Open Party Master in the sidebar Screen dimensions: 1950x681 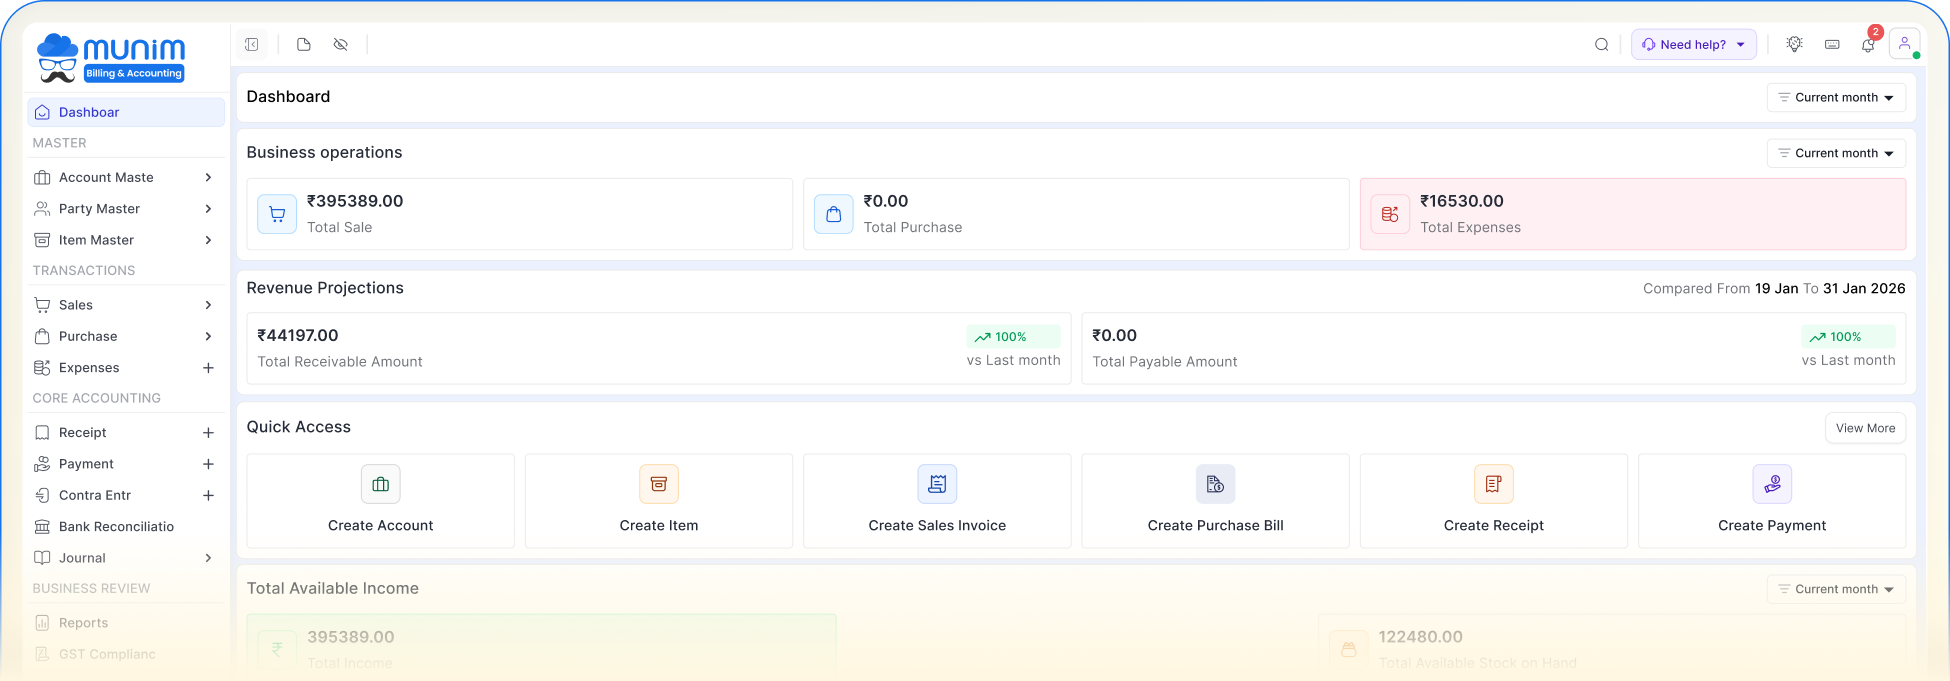click(x=99, y=209)
